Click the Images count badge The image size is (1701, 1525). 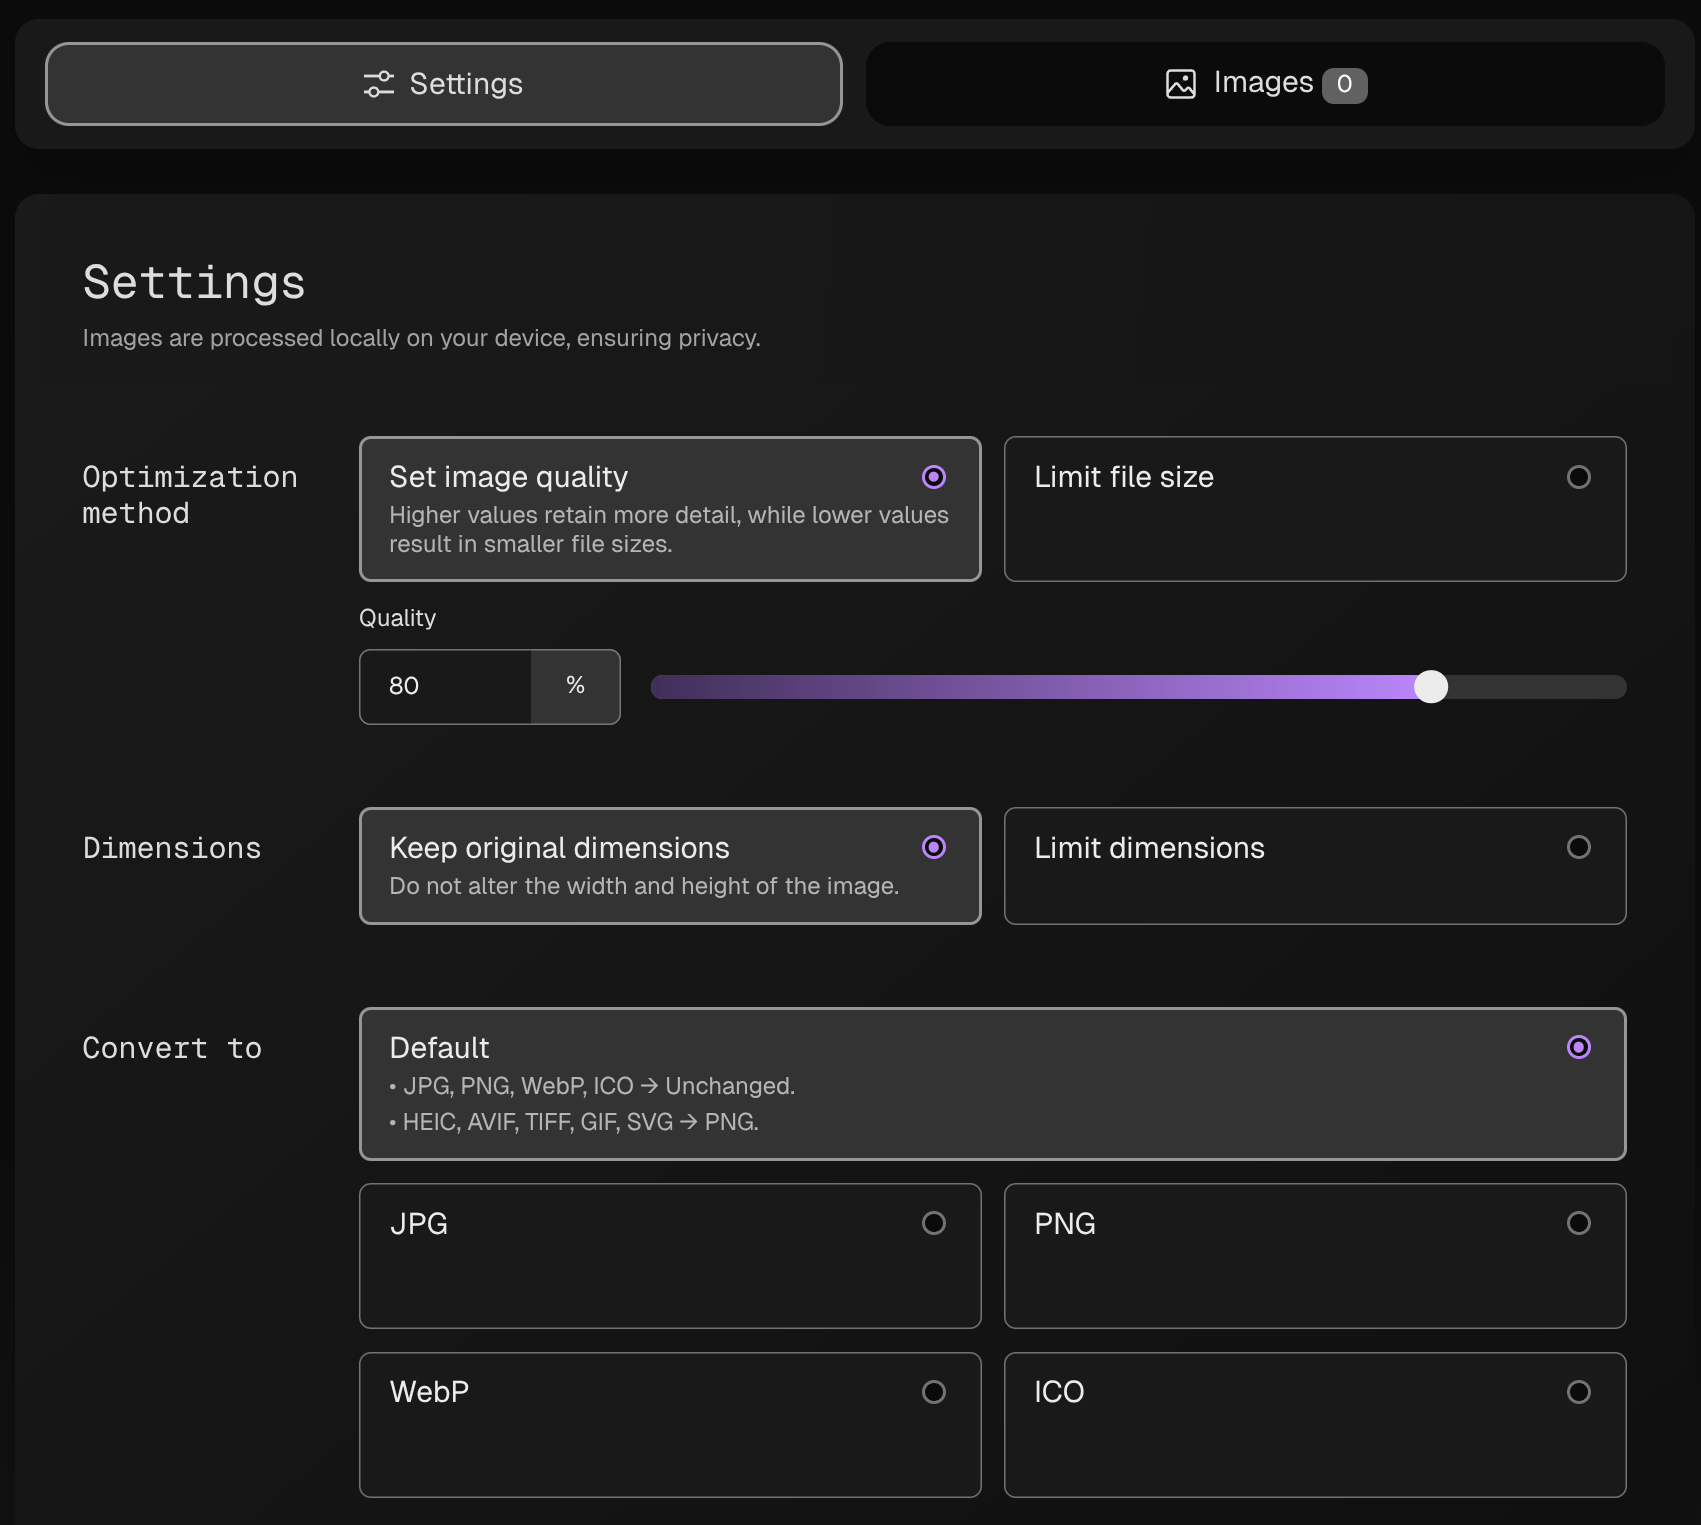pyautogui.click(x=1344, y=85)
